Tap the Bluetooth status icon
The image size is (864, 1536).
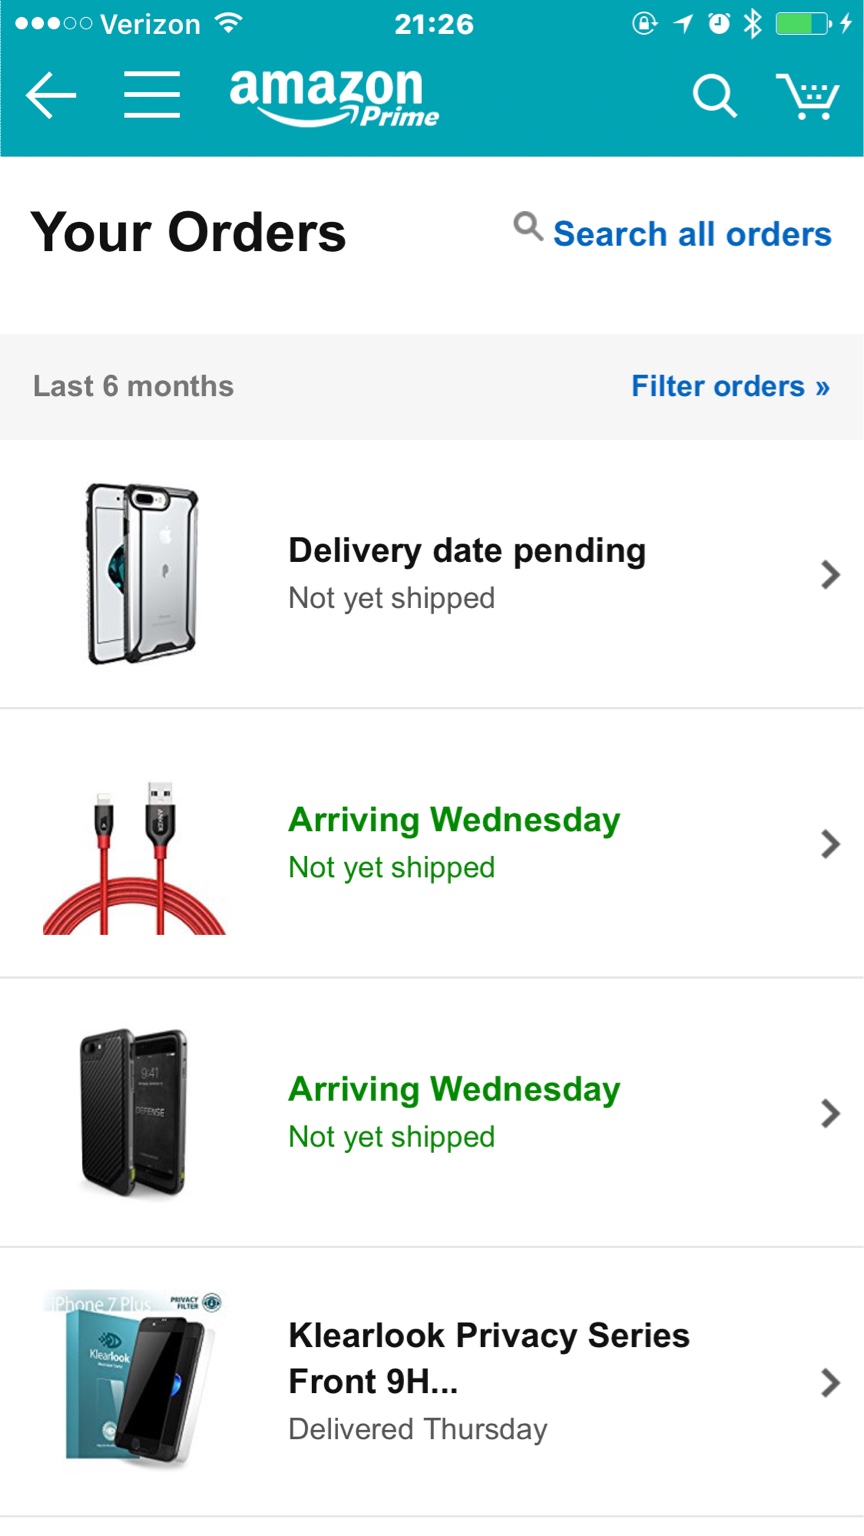pos(752,24)
